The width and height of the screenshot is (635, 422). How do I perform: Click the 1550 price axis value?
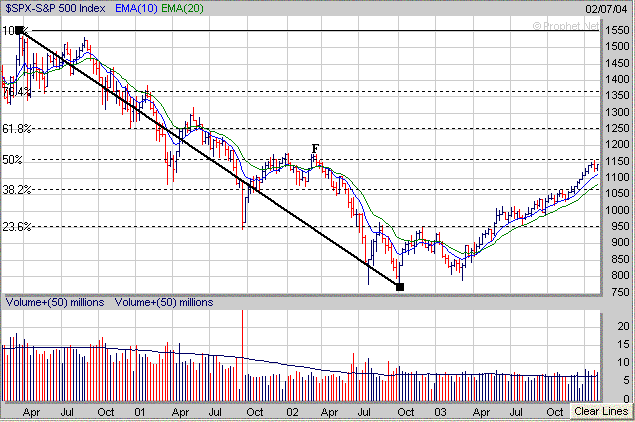tap(617, 30)
